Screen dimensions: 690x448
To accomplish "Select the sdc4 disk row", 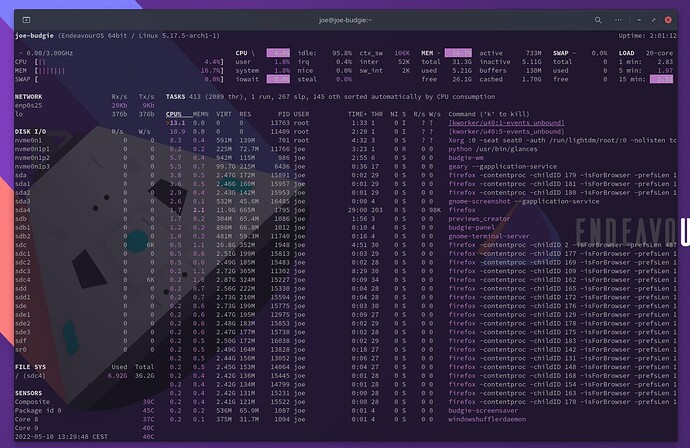I will pos(84,280).
